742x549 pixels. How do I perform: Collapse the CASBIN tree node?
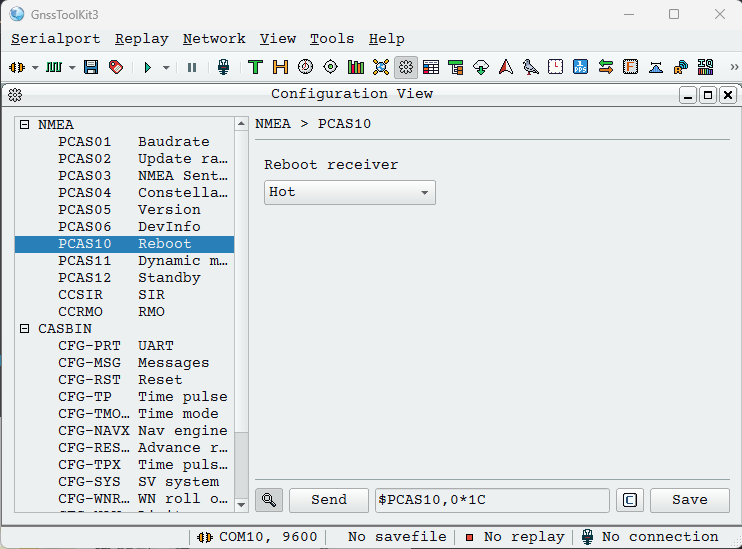point(24,329)
